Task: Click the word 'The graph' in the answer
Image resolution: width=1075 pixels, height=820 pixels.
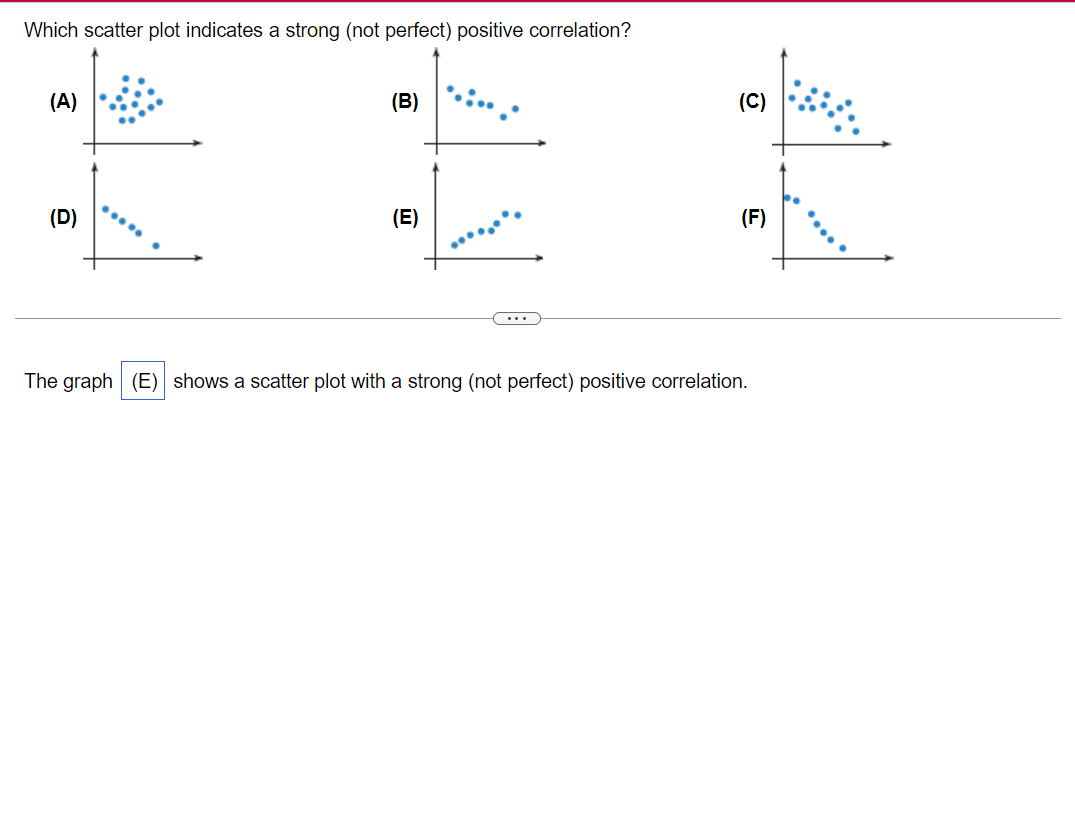Action: (x=68, y=381)
